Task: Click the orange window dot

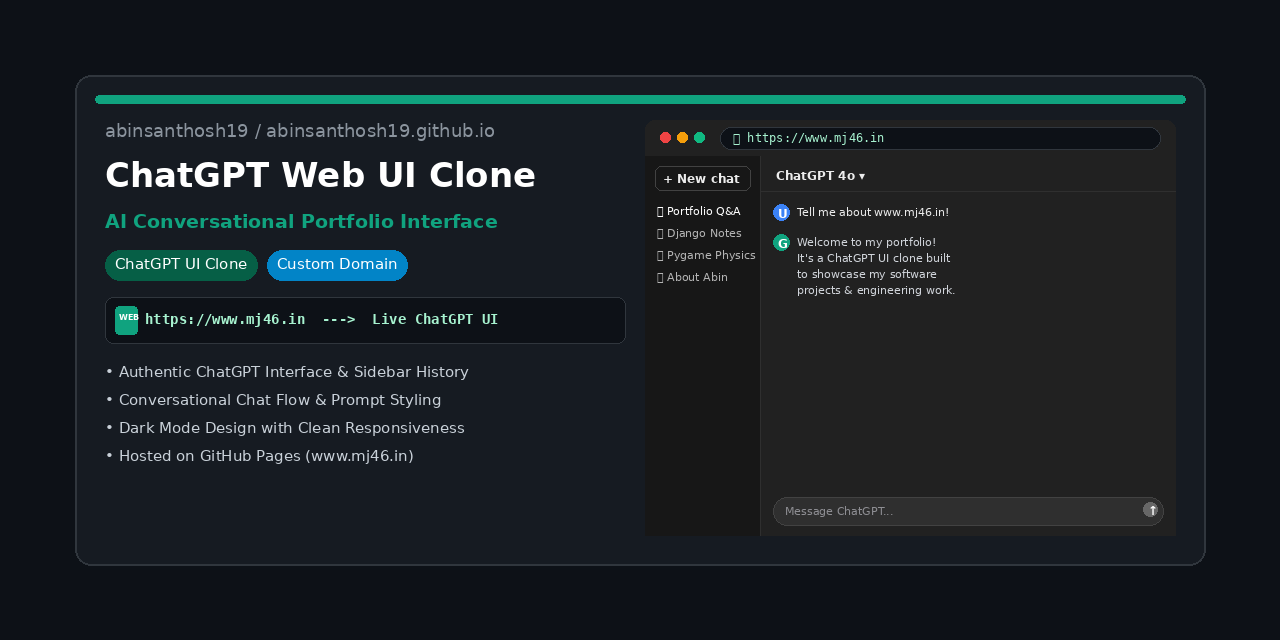Action: [x=683, y=138]
